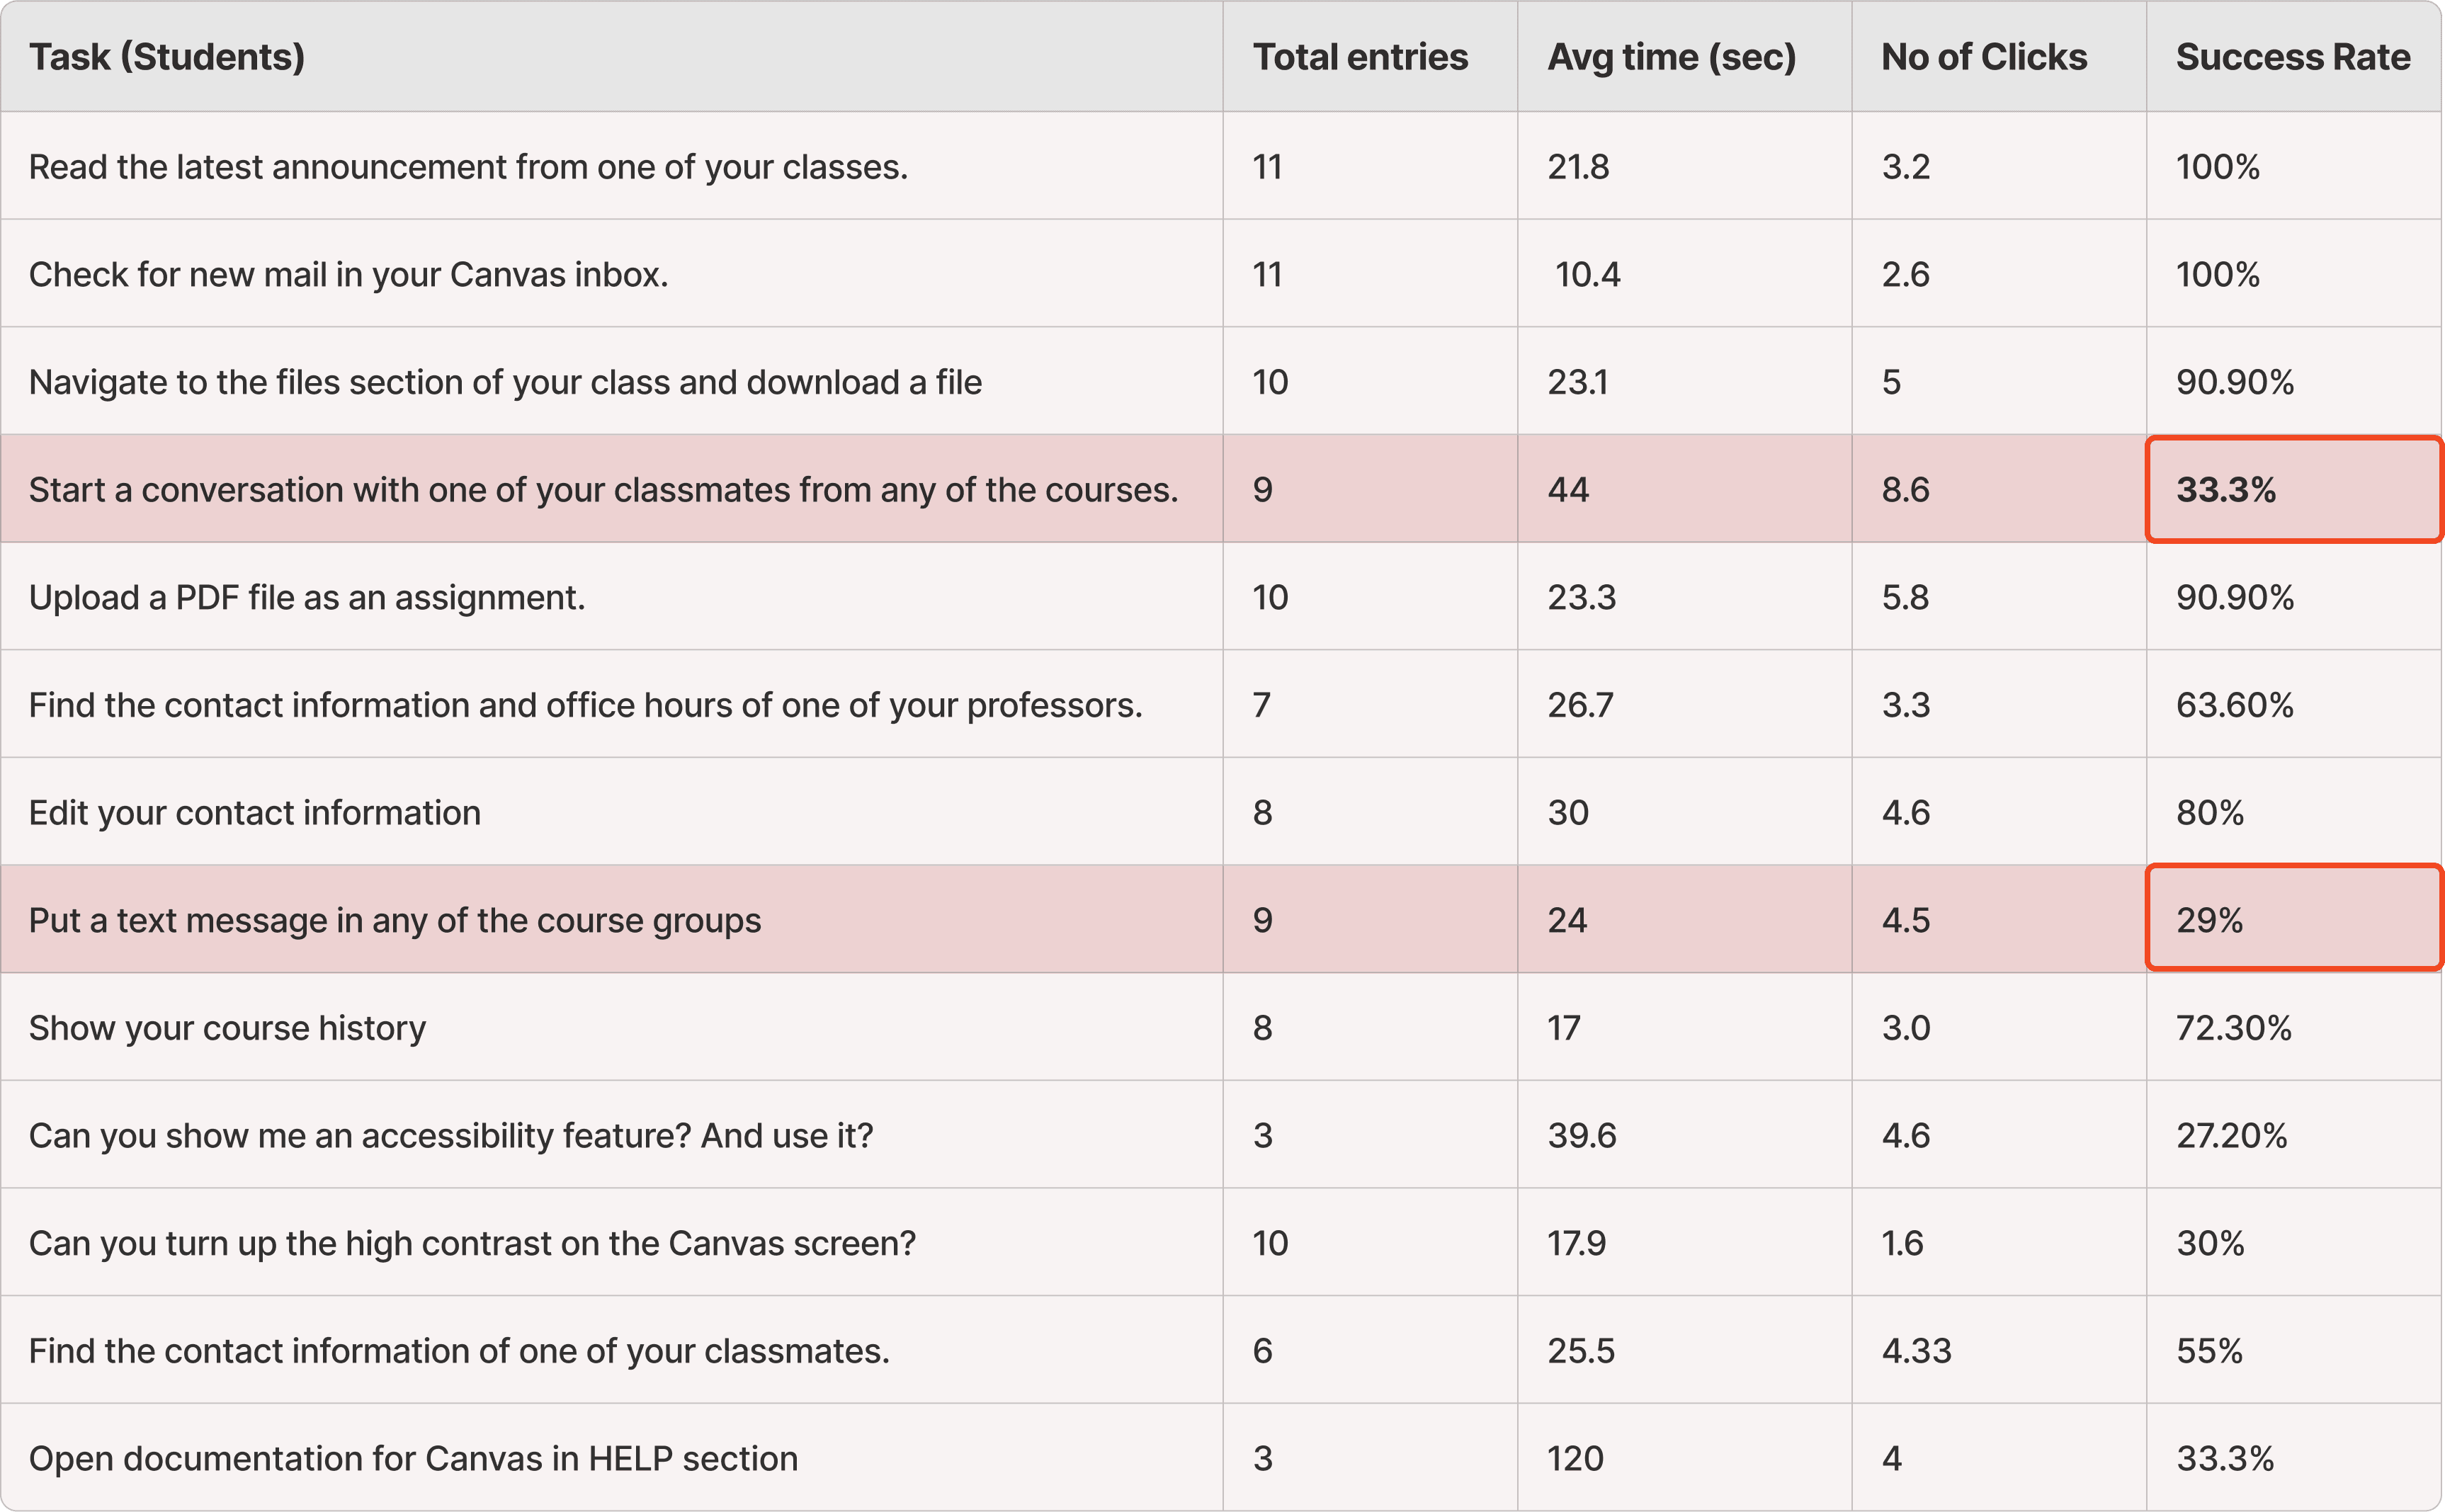The width and height of the screenshot is (2445, 1512).
Task: Click the Avg time (sec) header
Action: point(1671,57)
